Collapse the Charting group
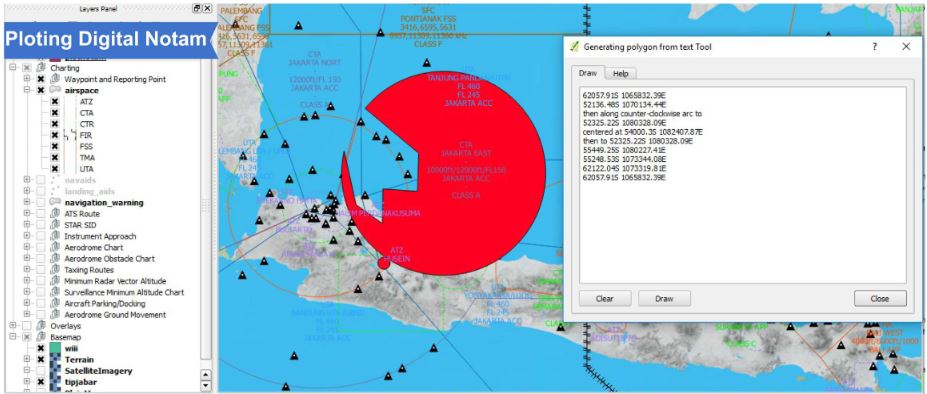This screenshot has width=927, height=394. pos(13,68)
